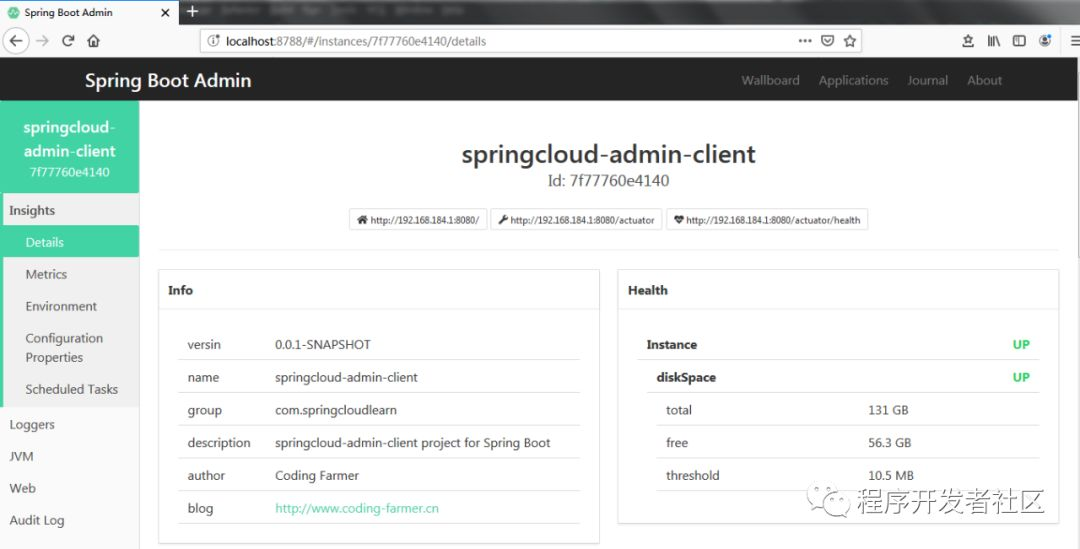The width and height of the screenshot is (1080, 549).
Task: Collapse the Insights sidebar section
Action: click(71, 210)
